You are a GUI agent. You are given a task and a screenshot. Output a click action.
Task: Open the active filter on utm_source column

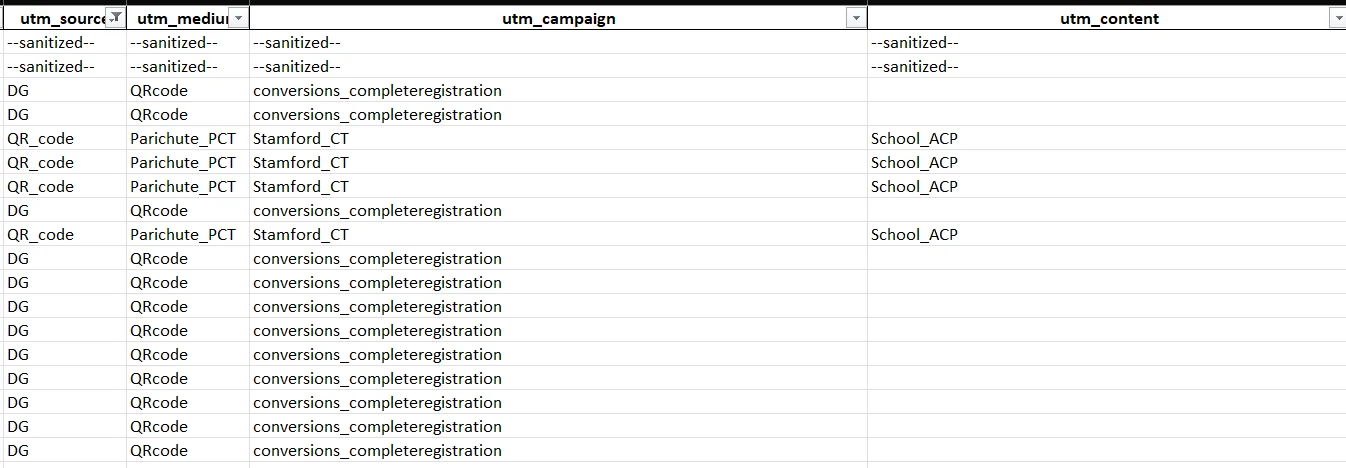pyautogui.click(x=116, y=18)
